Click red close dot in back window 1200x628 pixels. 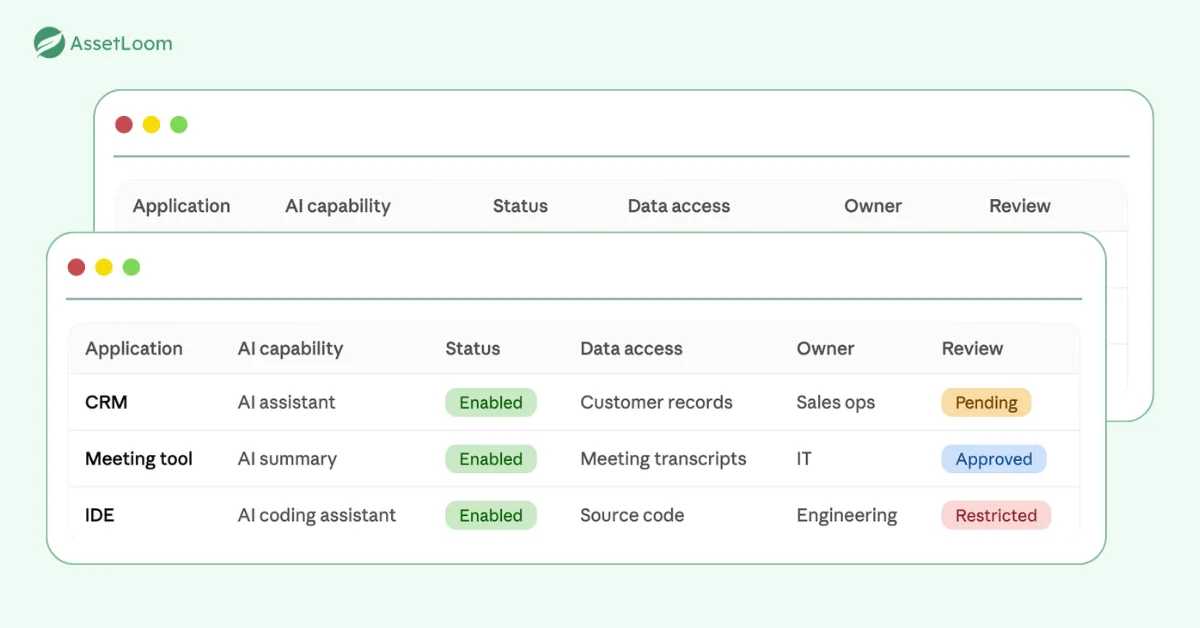pos(124,124)
